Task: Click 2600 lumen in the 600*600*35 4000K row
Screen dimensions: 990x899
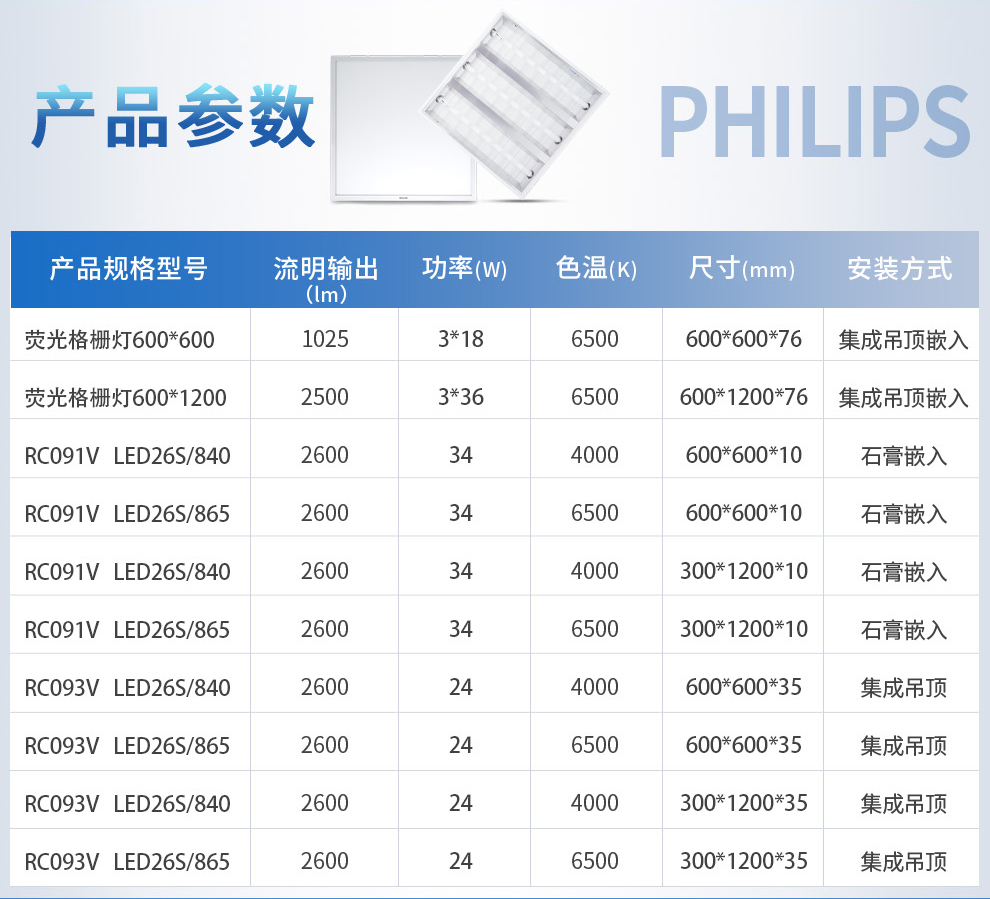Action: click(325, 688)
